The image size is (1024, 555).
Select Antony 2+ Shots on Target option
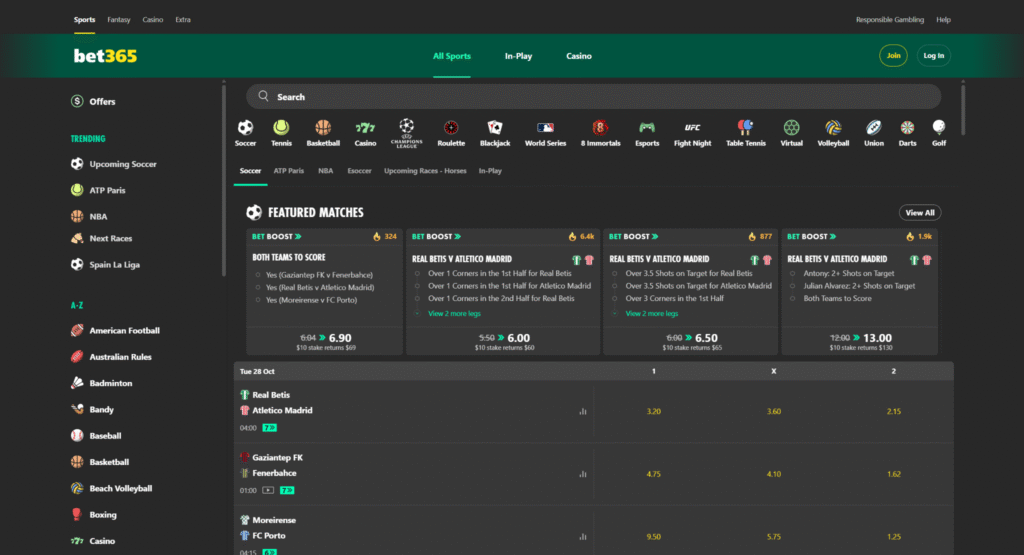click(x=794, y=273)
